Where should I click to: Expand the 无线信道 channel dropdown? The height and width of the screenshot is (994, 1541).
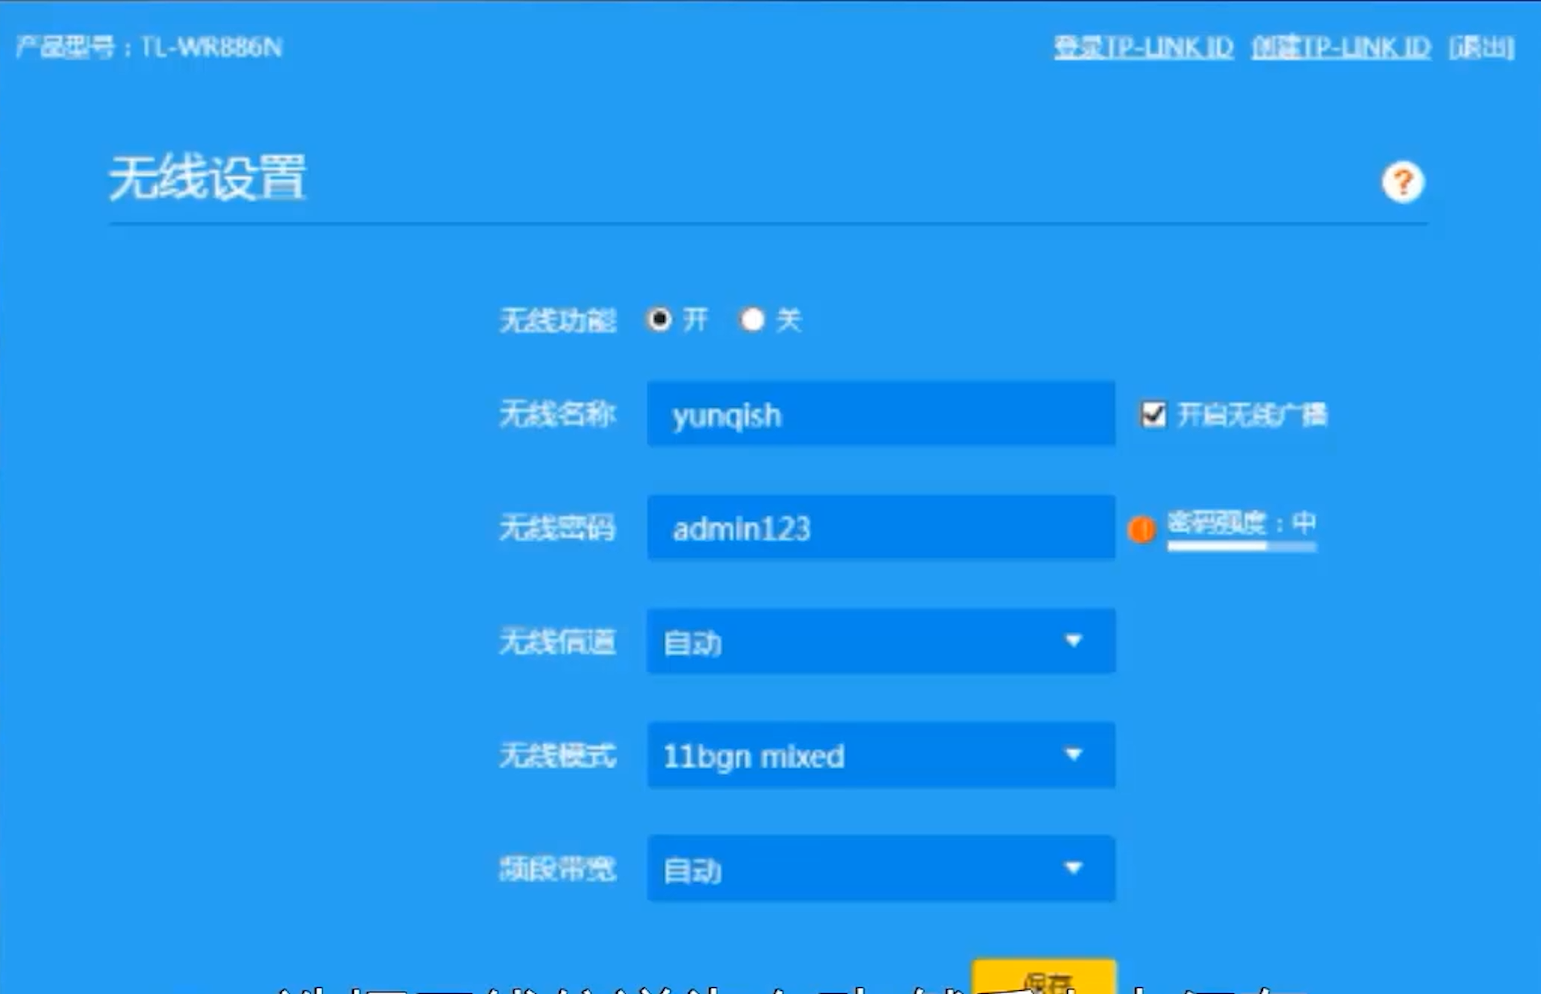[x=880, y=641]
